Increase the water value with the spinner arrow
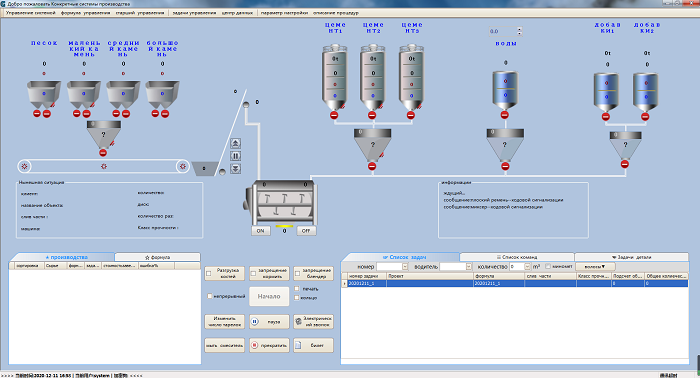Screen dimensions: 700x378 tap(519, 29)
